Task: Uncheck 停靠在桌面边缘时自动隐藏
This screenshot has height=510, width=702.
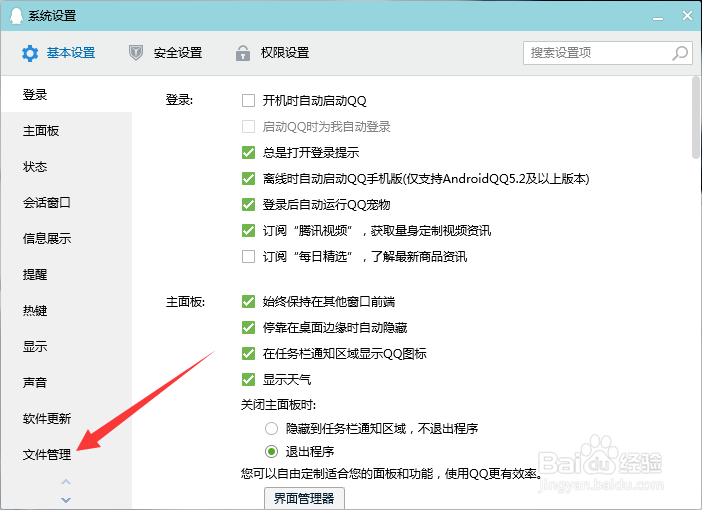Action: pos(248,327)
